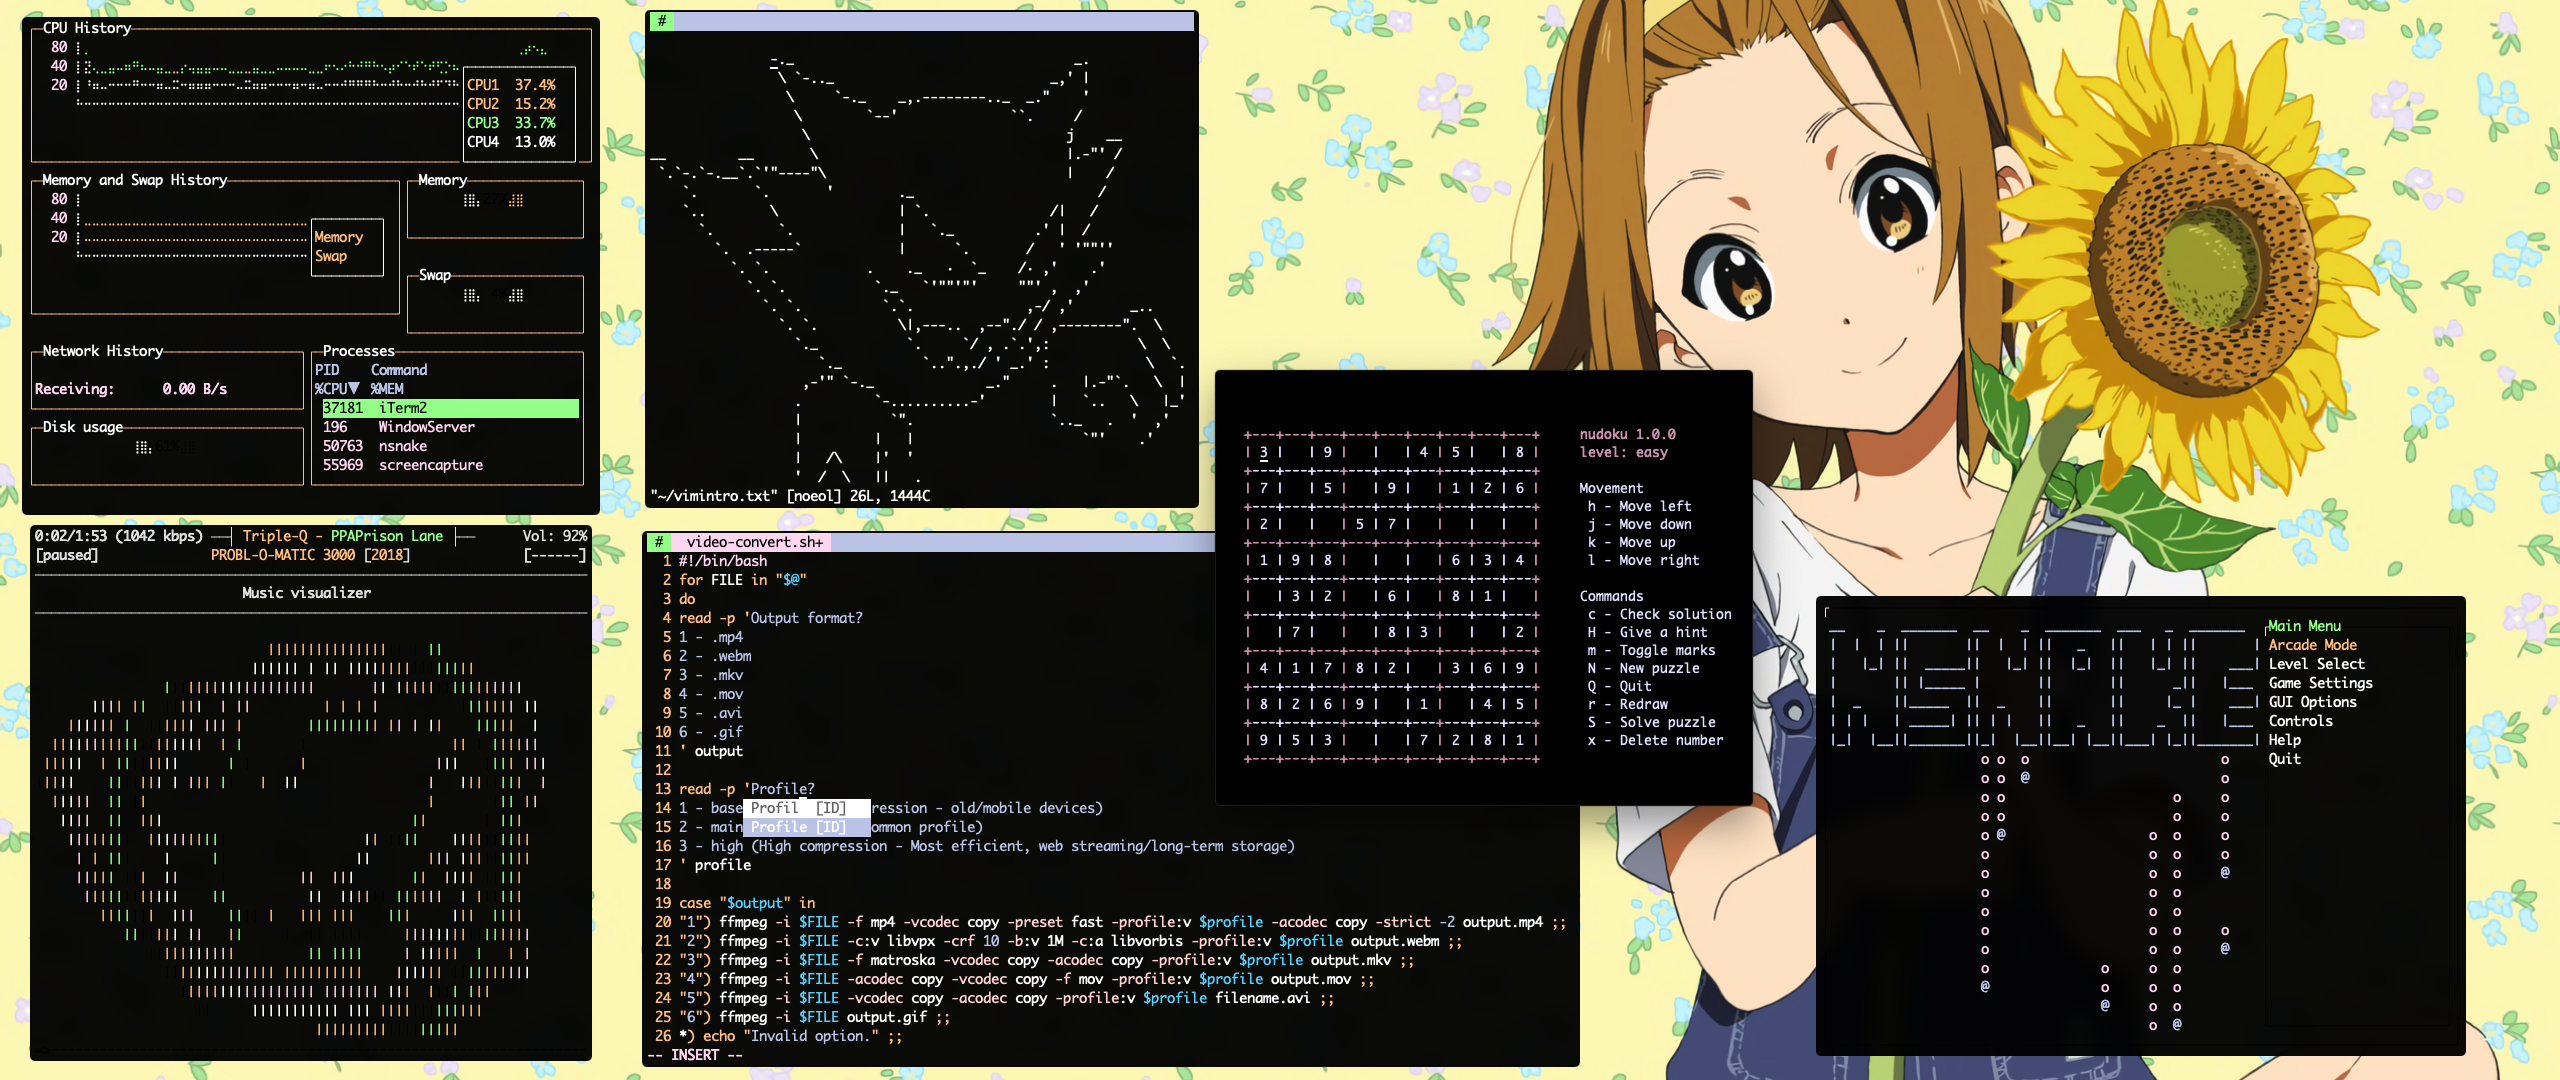
Task: Click the Memory legend label
Action: [338, 237]
